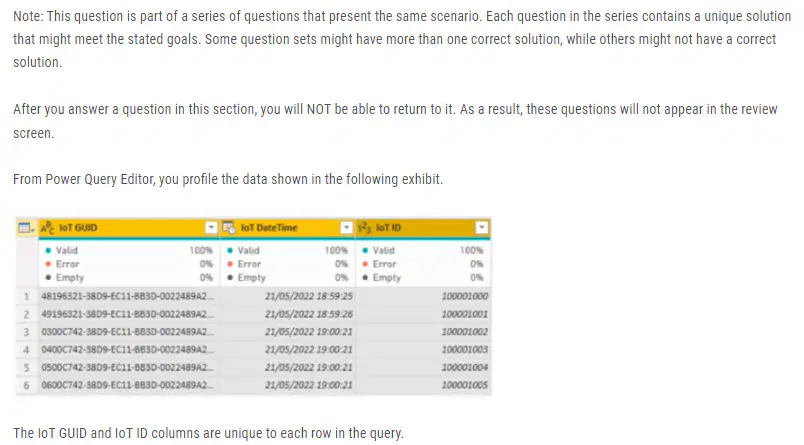The height and width of the screenshot is (445, 804).
Task: Select row number 1 in the grid
Action: 26,296
